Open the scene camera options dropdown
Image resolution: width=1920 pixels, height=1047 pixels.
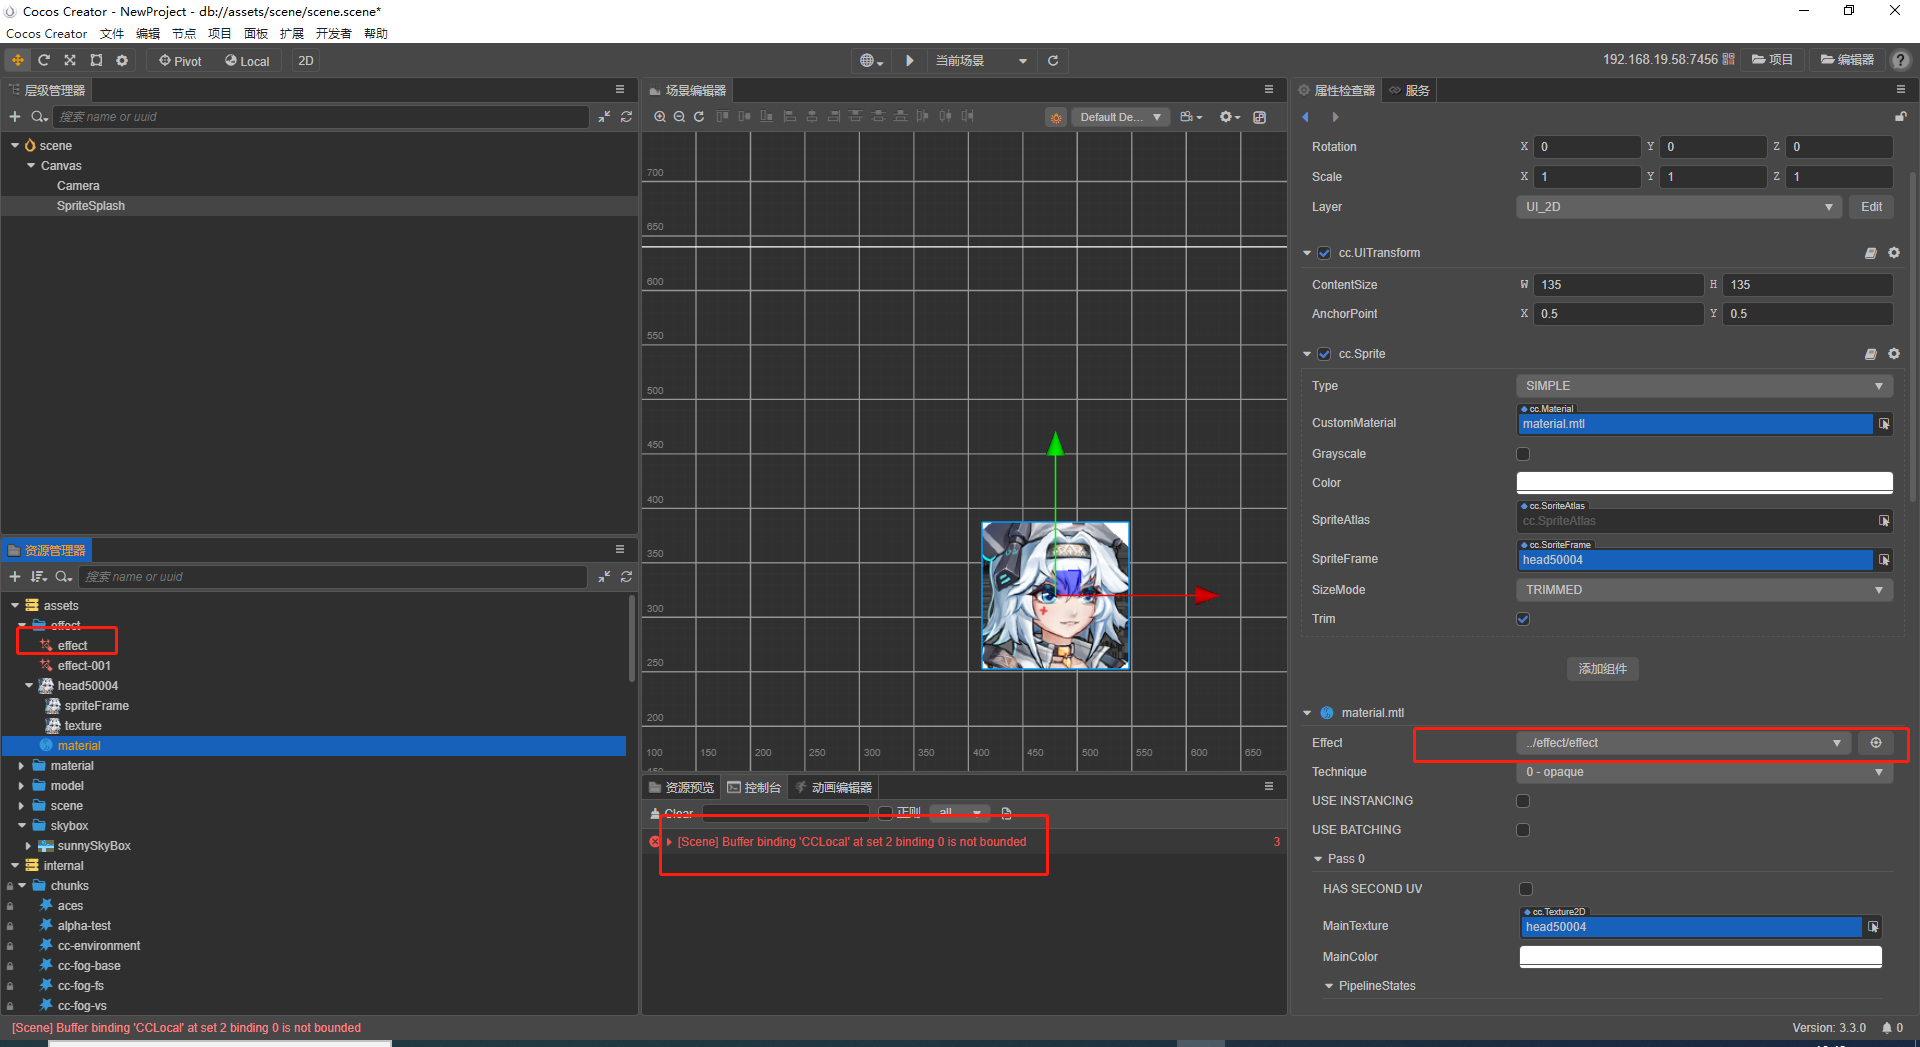[1191, 117]
